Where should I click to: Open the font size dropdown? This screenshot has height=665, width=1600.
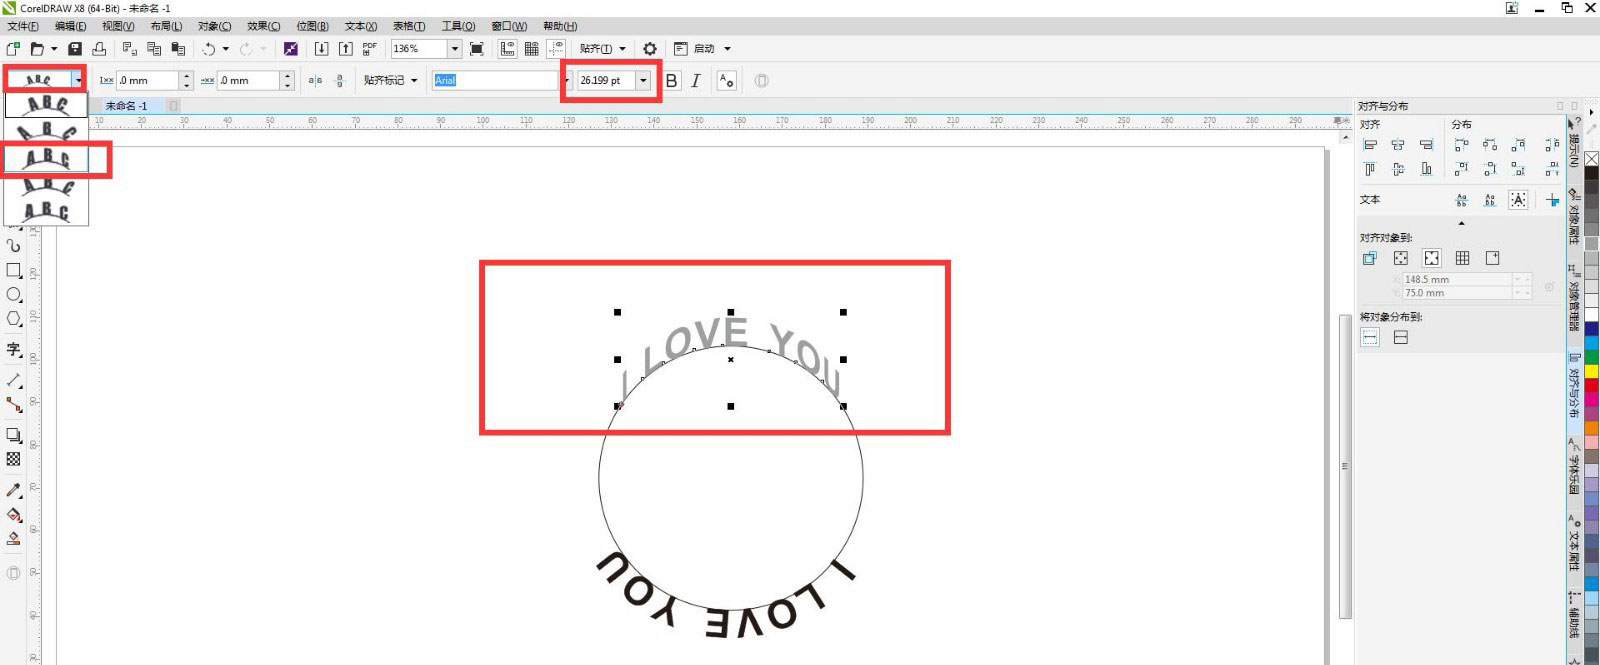(643, 81)
